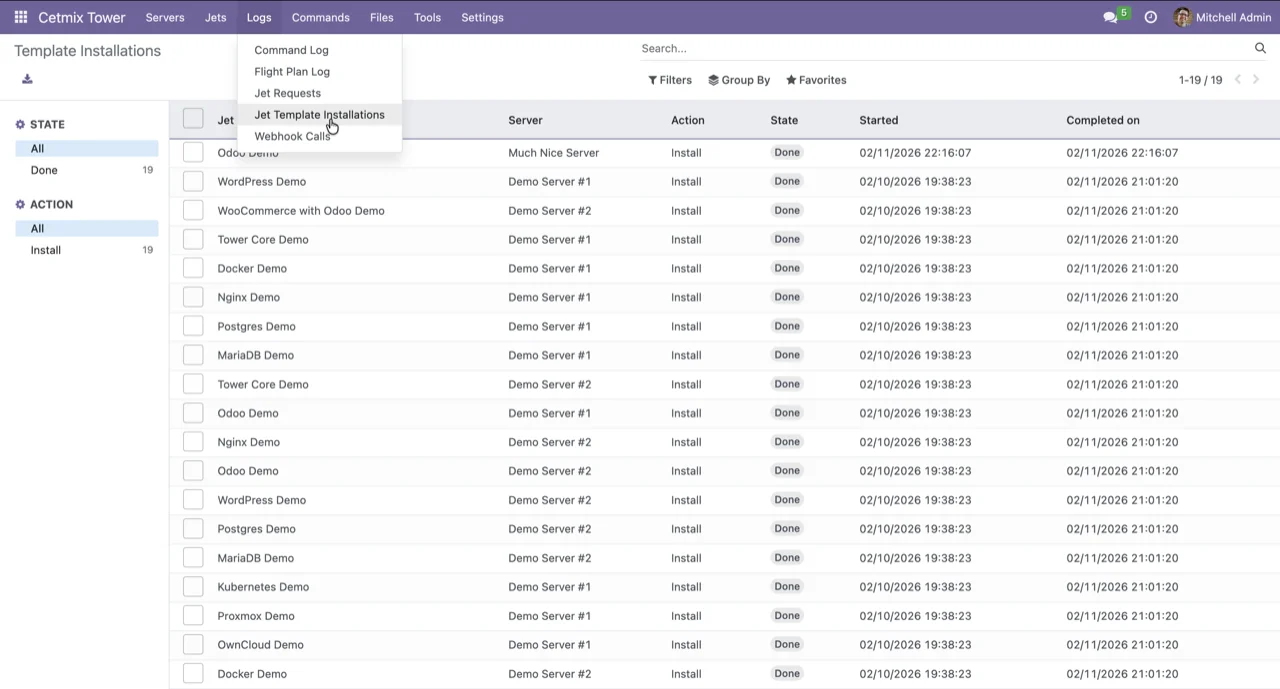
Task: Open the activities clock icon
Action: 1151,17
